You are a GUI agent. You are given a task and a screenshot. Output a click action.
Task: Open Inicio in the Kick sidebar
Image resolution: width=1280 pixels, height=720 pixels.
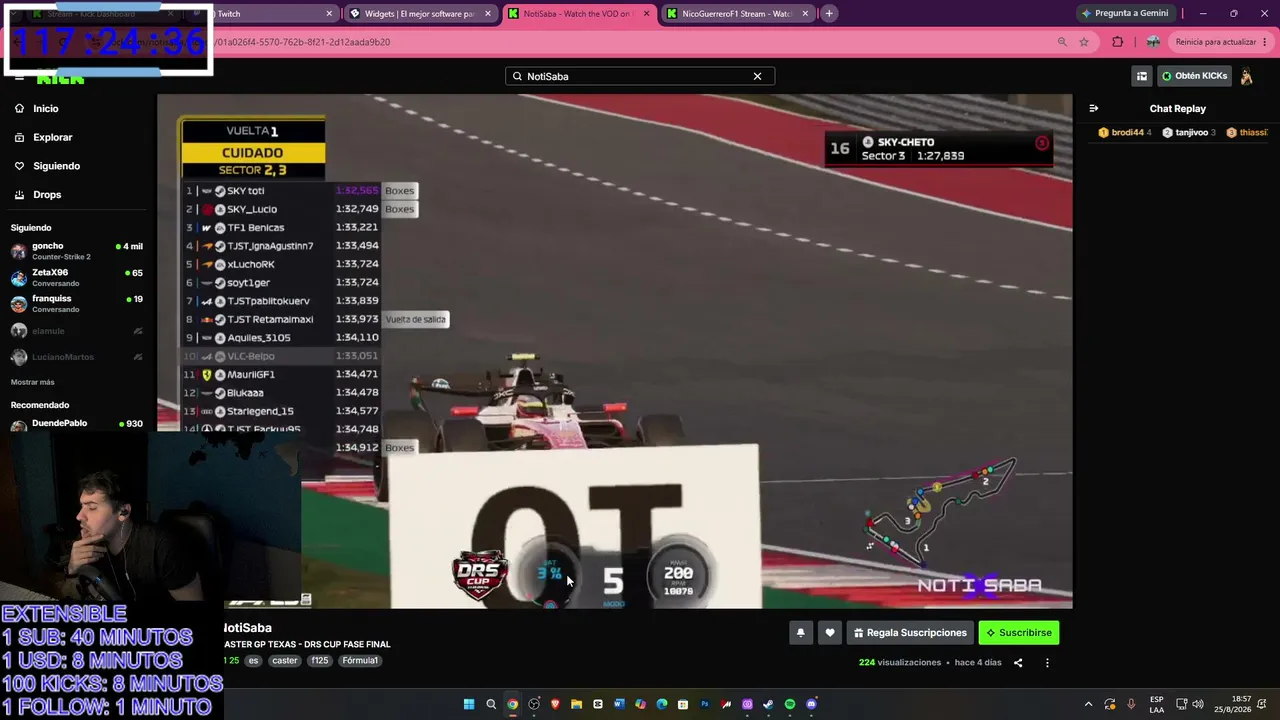coord(45,108)
